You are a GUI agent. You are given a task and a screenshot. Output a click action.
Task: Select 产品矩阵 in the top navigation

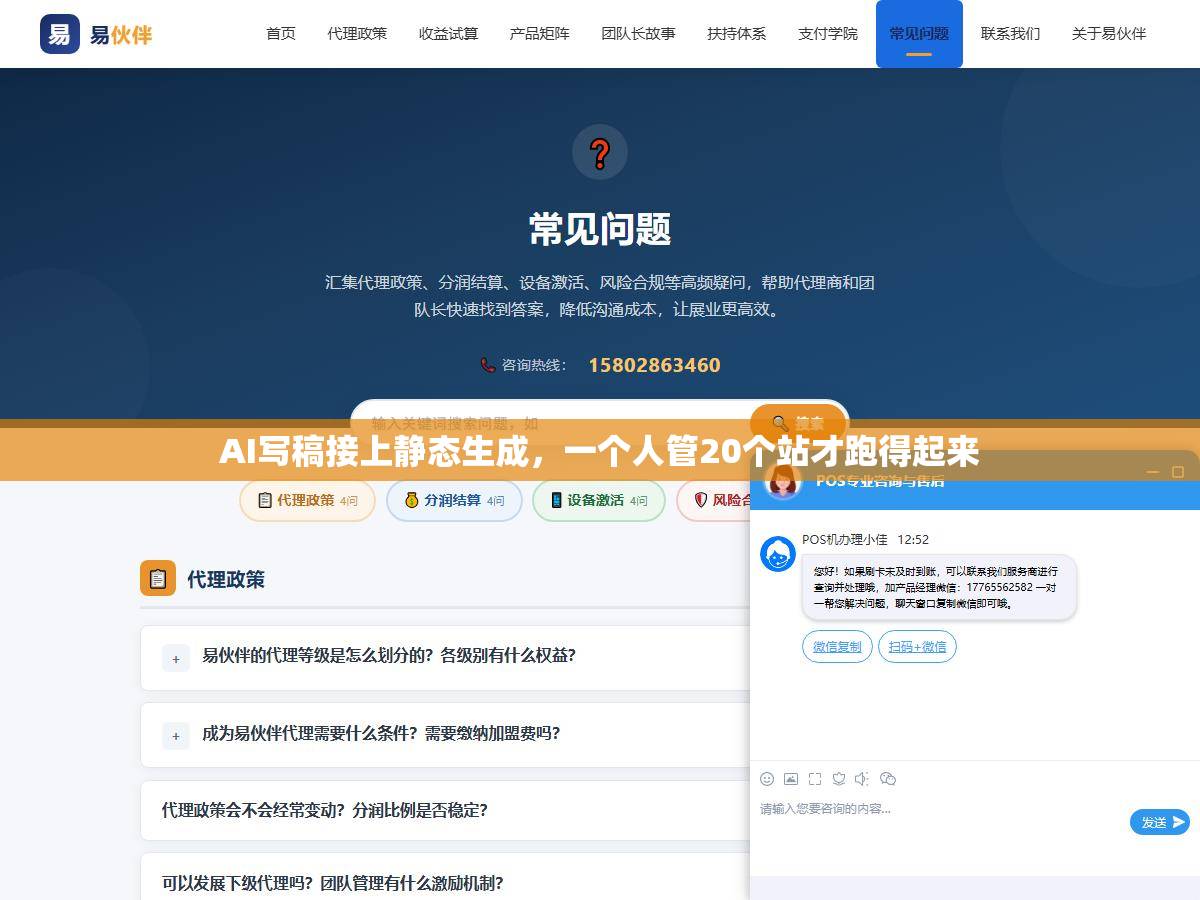coord(539,34)
